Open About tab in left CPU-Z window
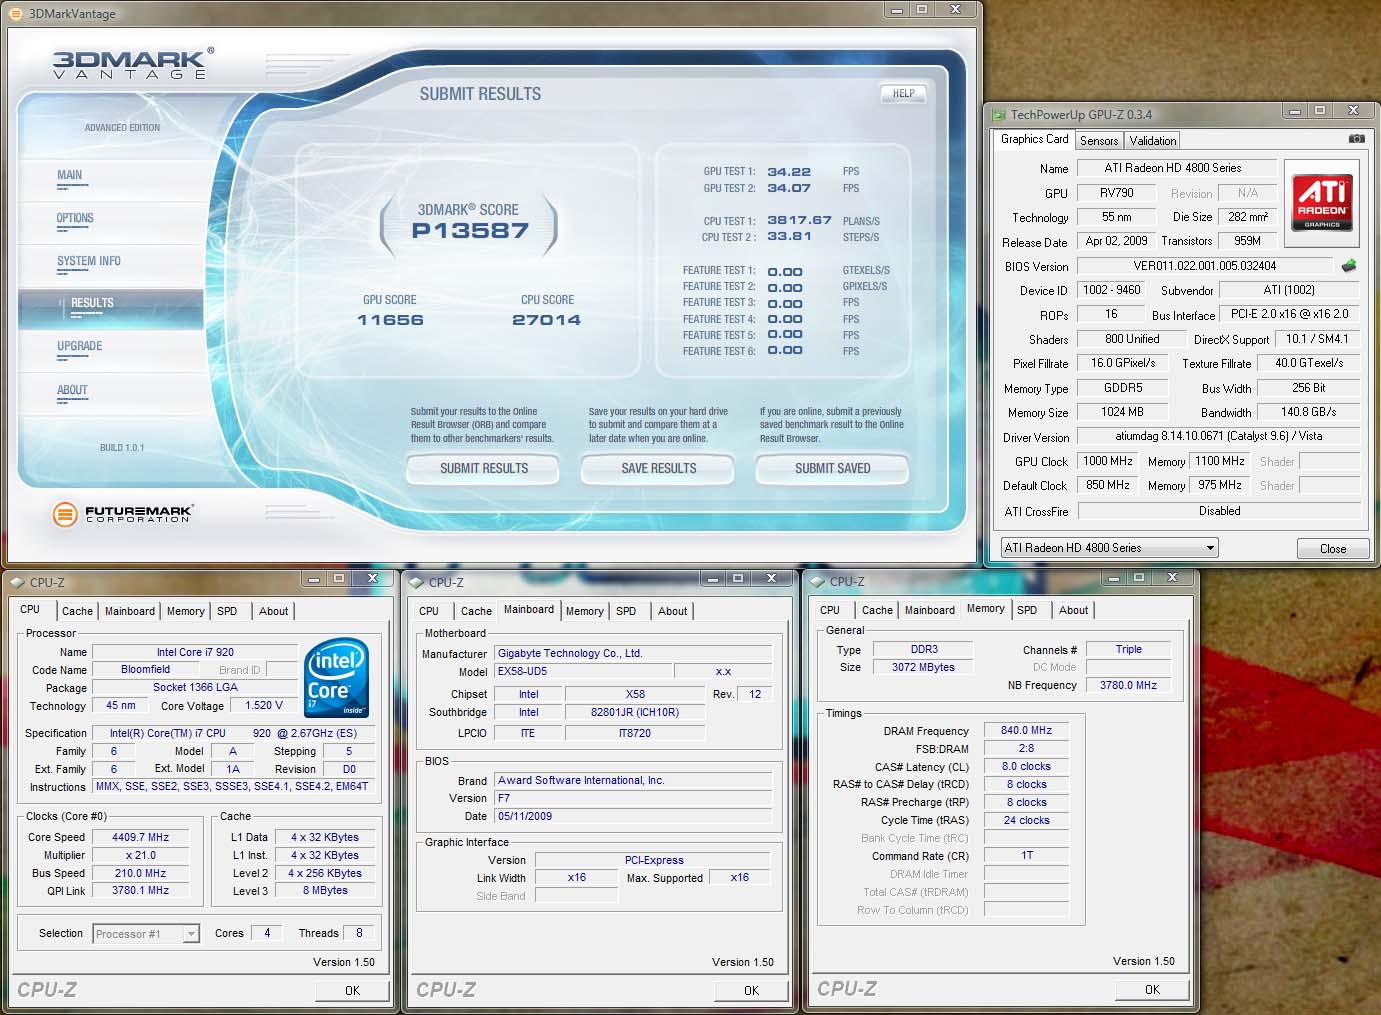The image size is (1381, 1015). click(x=274, y=611)
